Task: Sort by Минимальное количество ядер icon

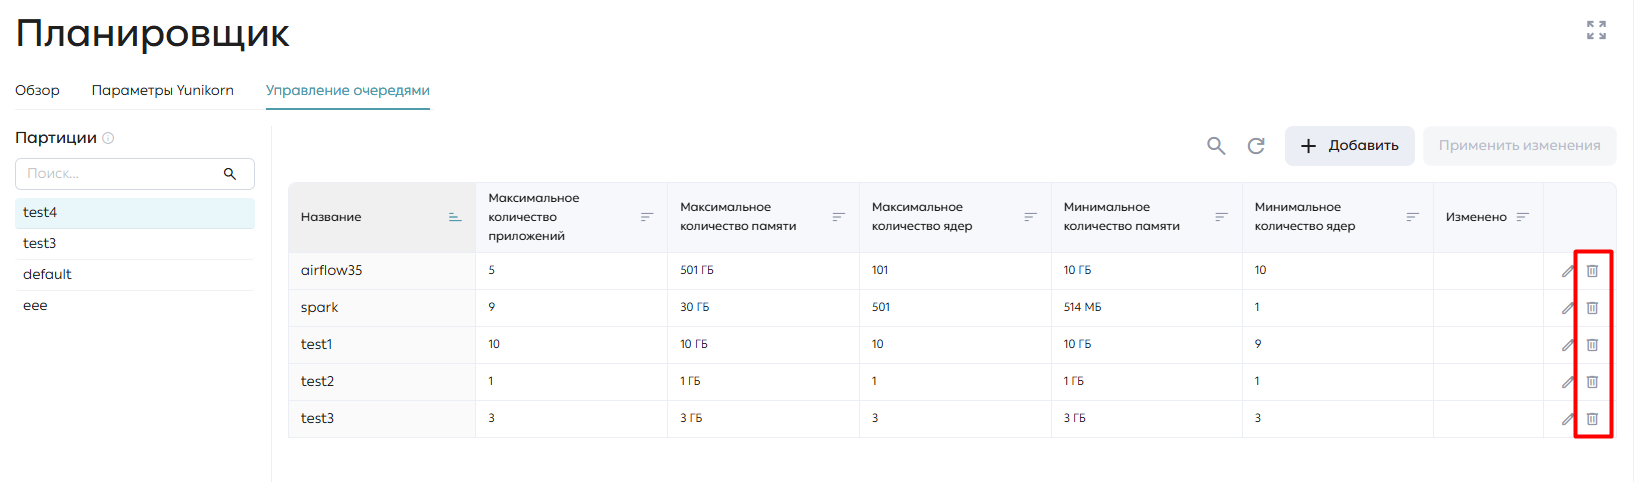Action: coord(1412,217)
